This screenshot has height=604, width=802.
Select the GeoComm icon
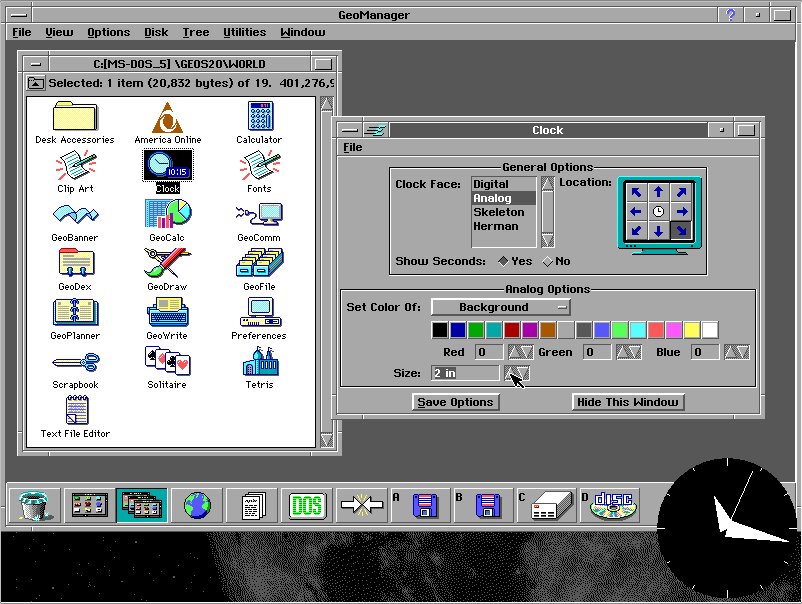[x=259, y=221]
